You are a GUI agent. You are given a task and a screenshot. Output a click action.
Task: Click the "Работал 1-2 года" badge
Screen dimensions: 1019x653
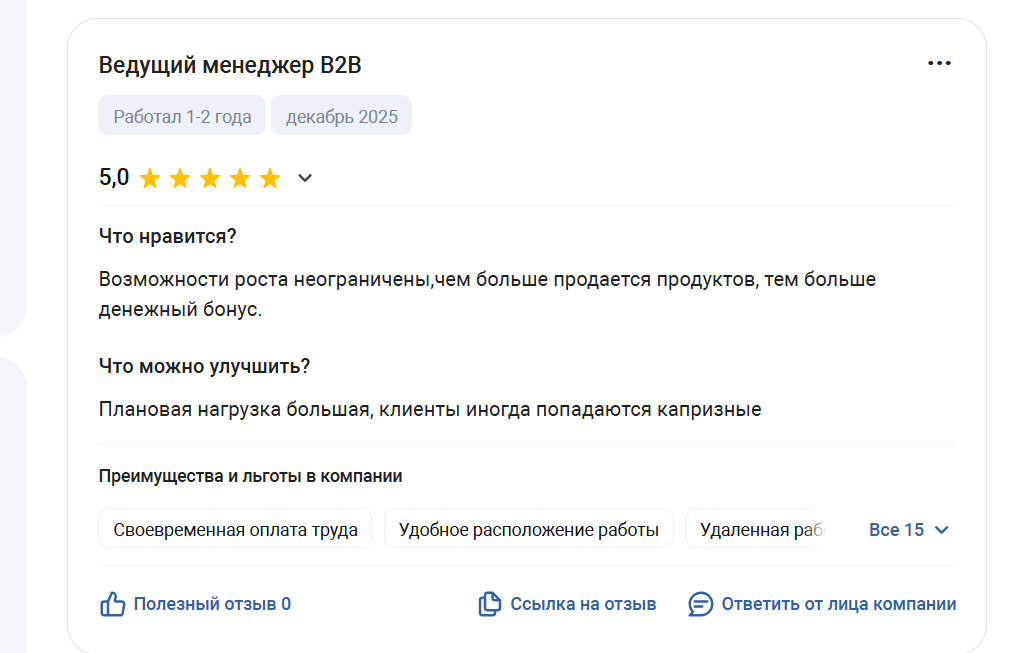pos(182,116)
